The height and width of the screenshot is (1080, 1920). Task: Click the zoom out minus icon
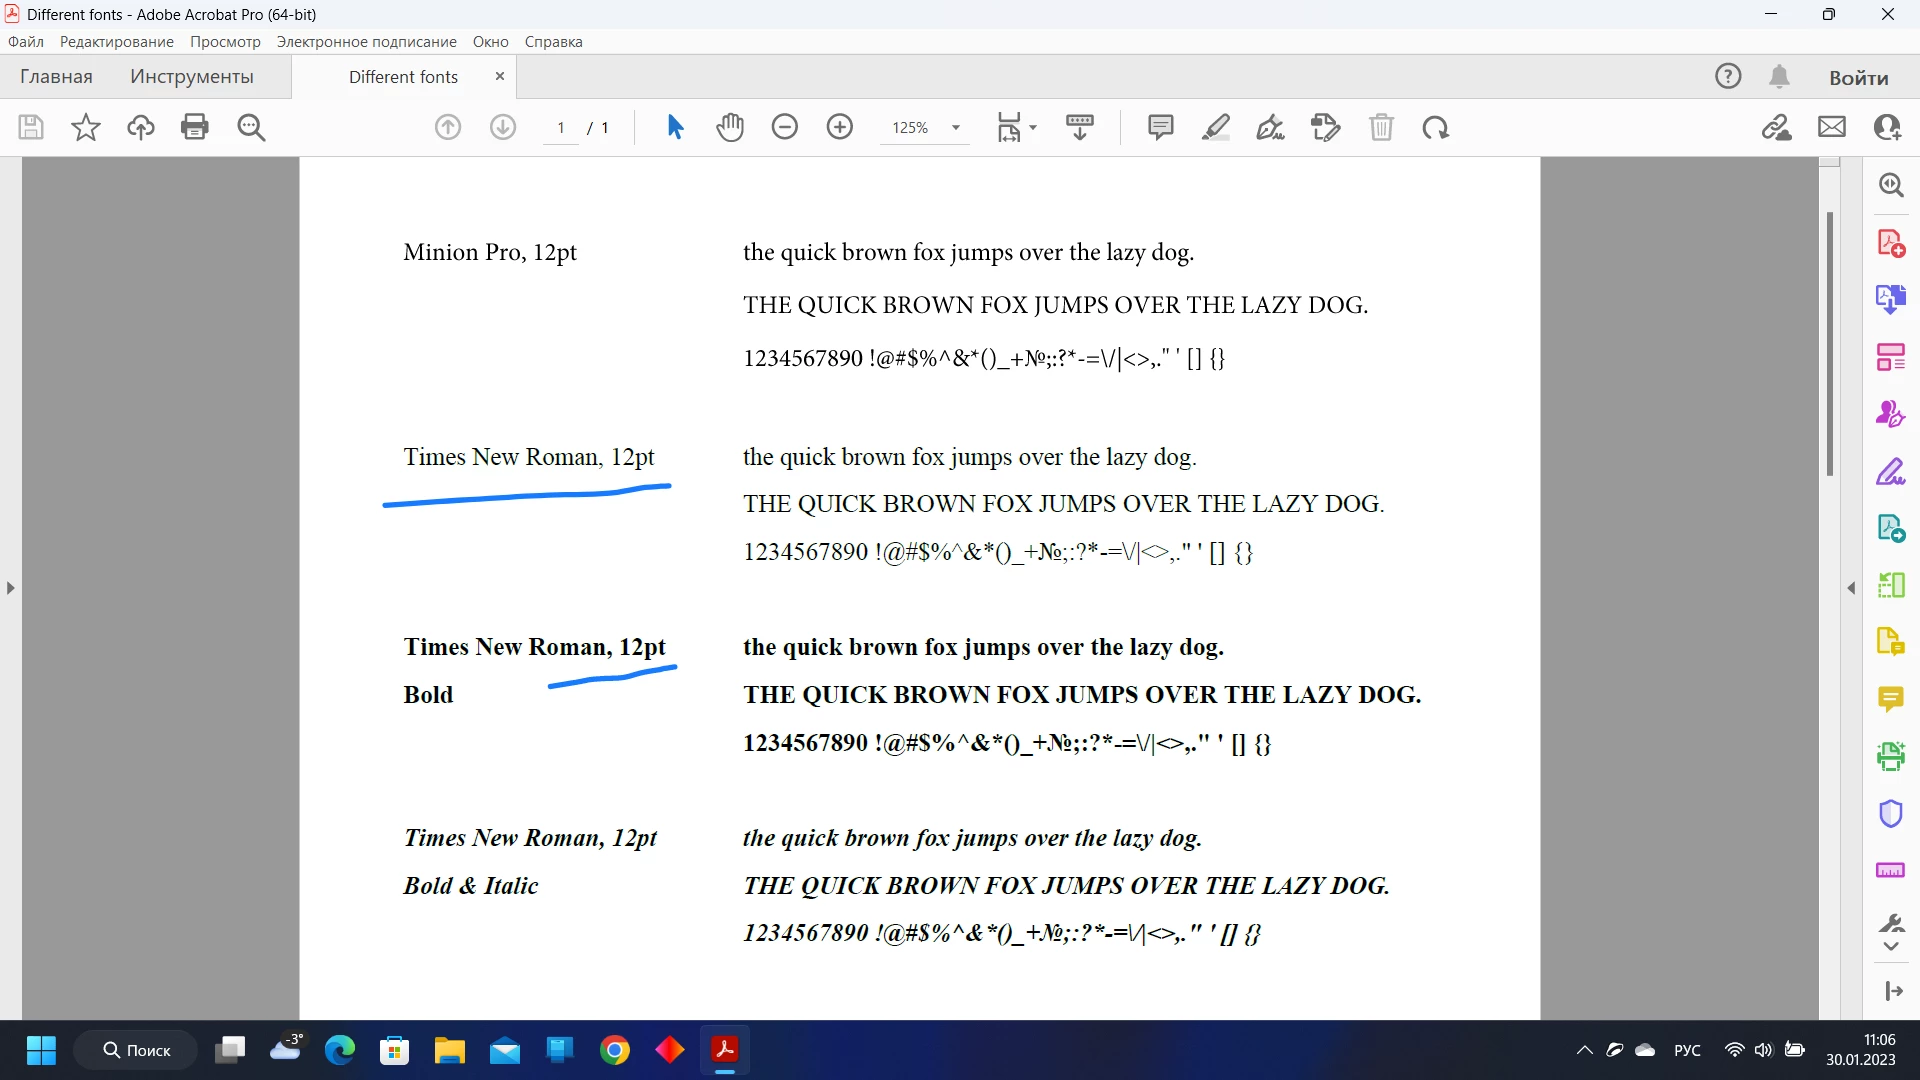click(x=785, y=127)
